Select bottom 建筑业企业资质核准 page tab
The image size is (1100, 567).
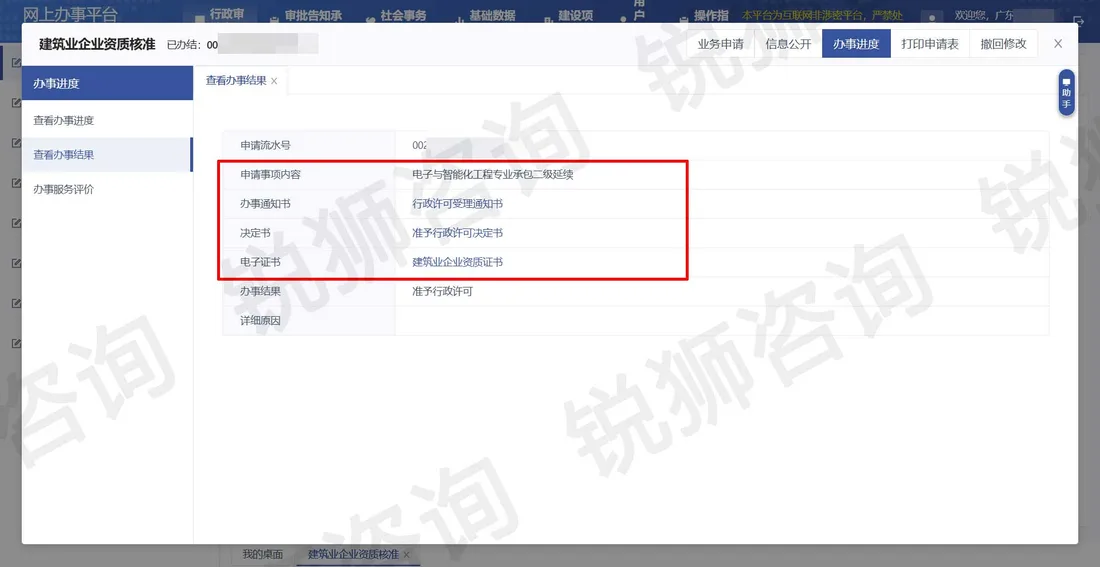(353, 554)
